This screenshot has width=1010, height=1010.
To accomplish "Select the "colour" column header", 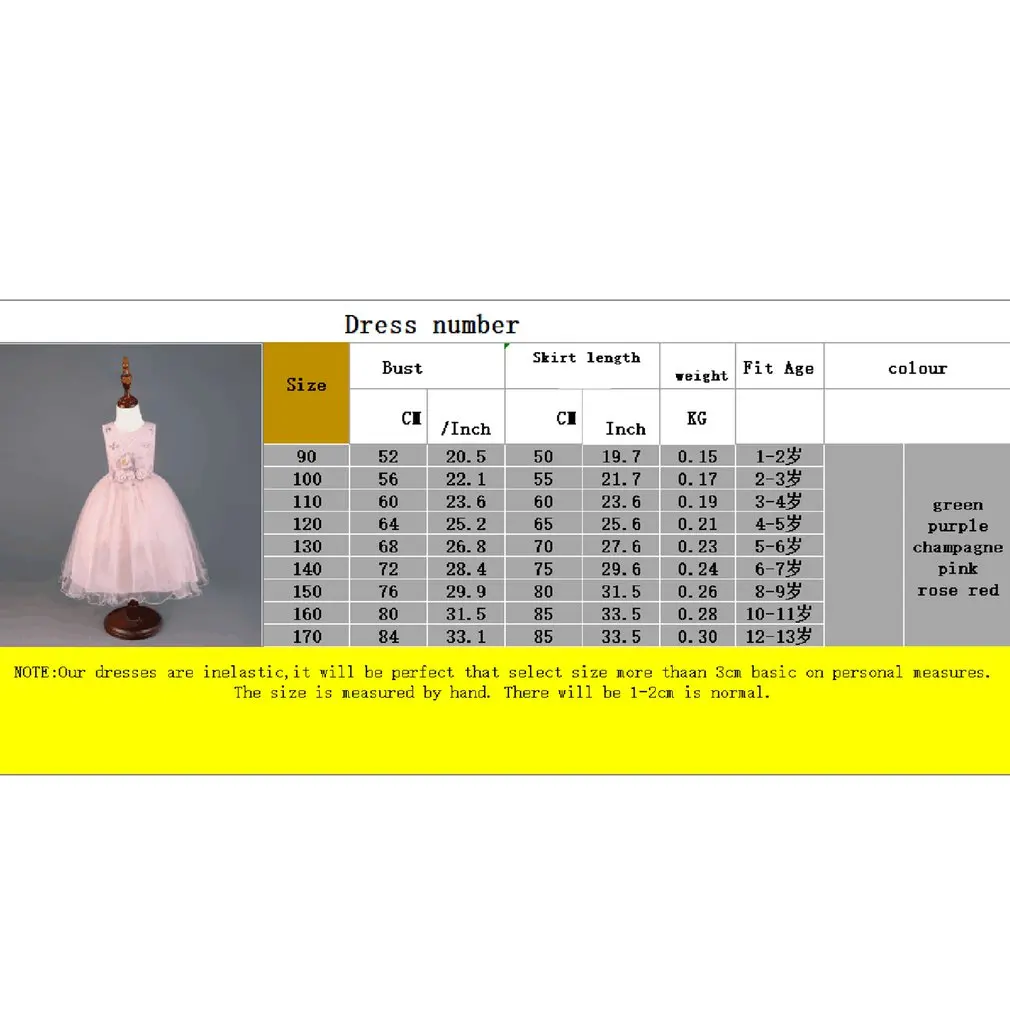I will (917, 368).
